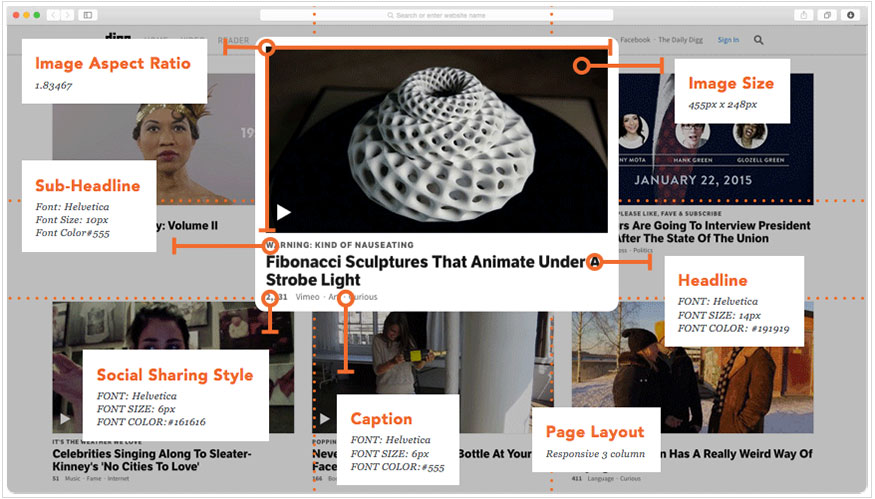Click the Sign In link
Viewport: 875px width, 499px height.
(x=728, y=40)
